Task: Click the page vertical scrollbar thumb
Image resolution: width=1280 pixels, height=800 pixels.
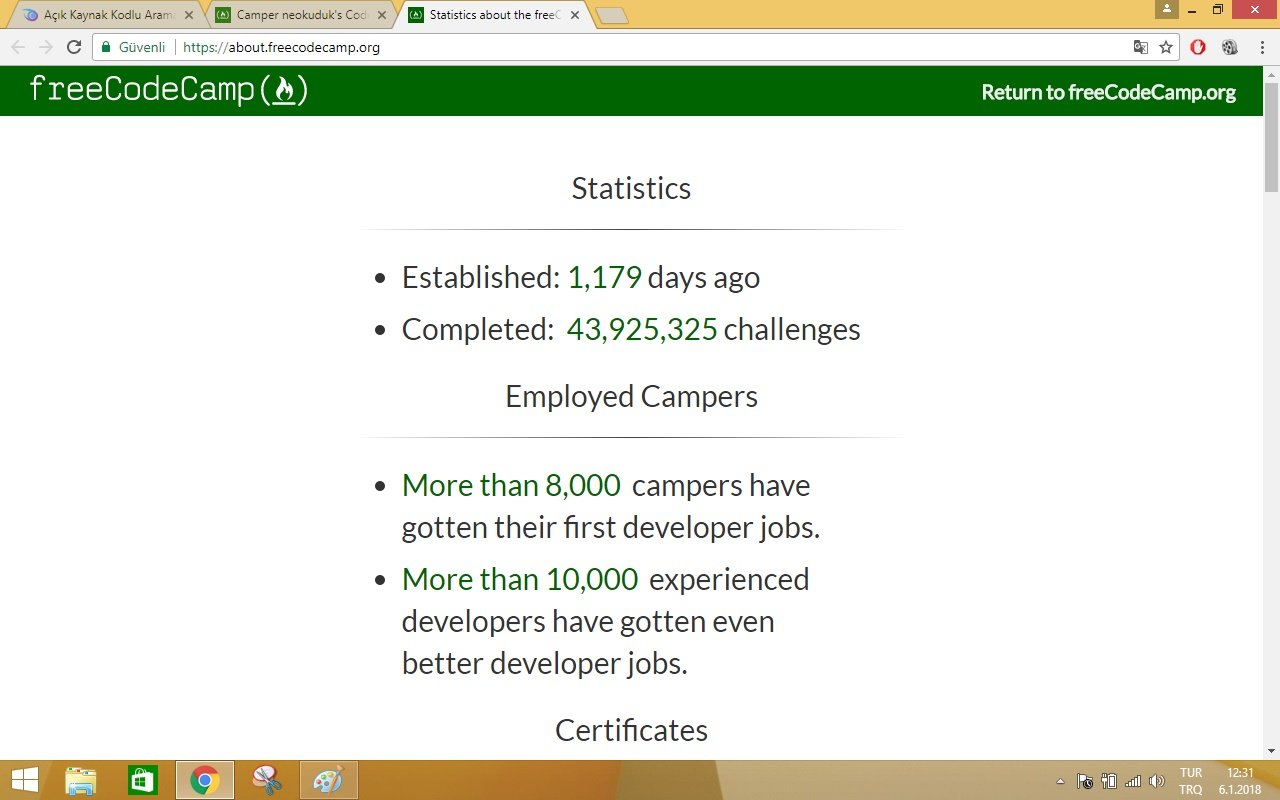Action: click(1271, 137)
